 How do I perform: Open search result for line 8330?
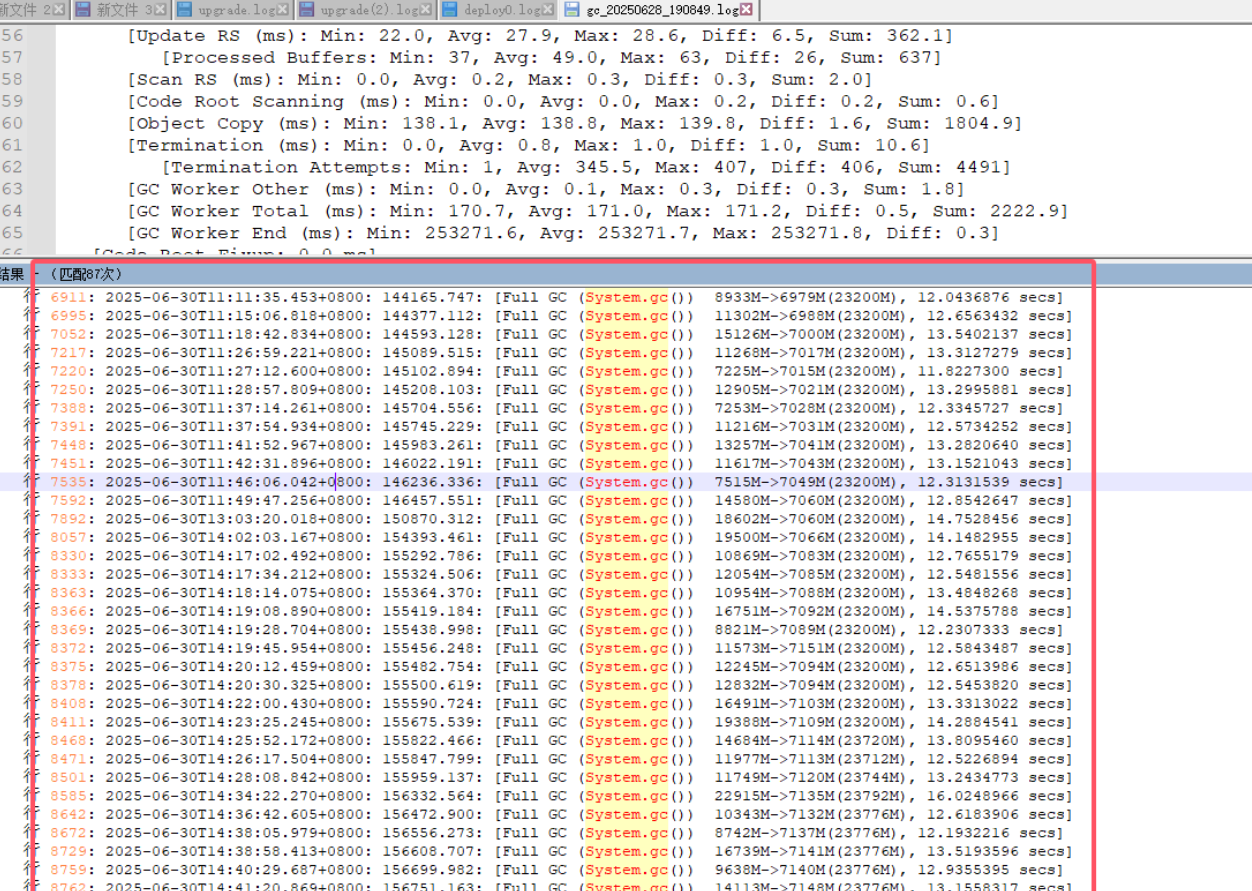click(561, 556)
